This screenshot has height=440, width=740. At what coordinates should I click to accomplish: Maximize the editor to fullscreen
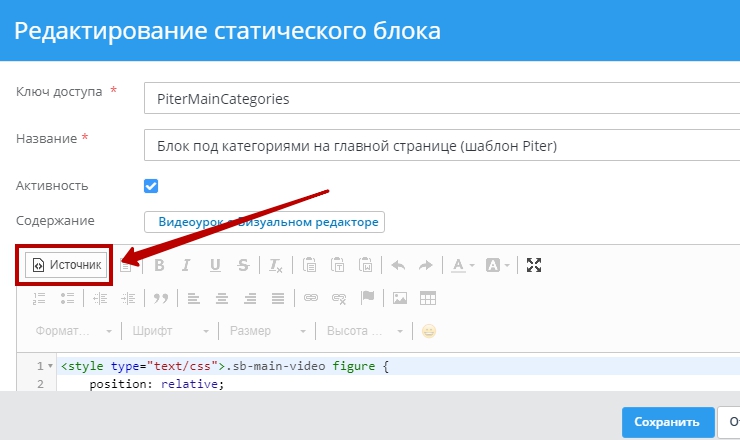(534, 265)
